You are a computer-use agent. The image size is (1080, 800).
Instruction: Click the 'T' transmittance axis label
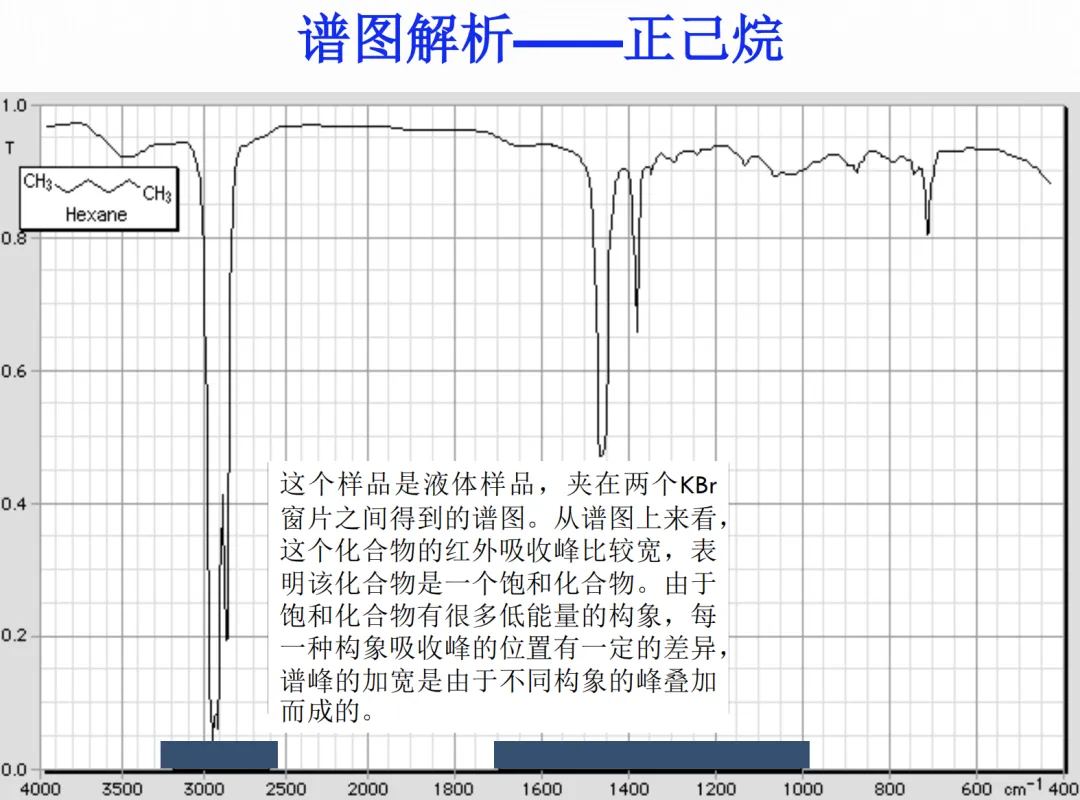click(10, 148)
